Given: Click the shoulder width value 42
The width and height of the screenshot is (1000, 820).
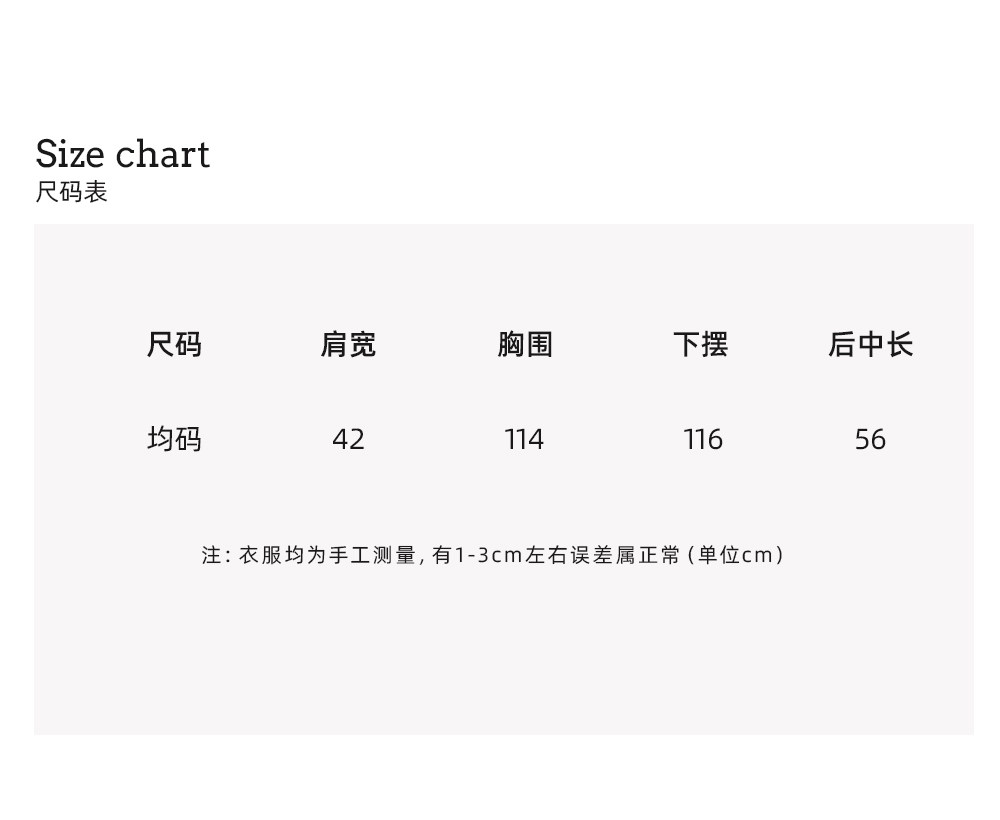Looking at the screenshot, I should tap(348, 440).
